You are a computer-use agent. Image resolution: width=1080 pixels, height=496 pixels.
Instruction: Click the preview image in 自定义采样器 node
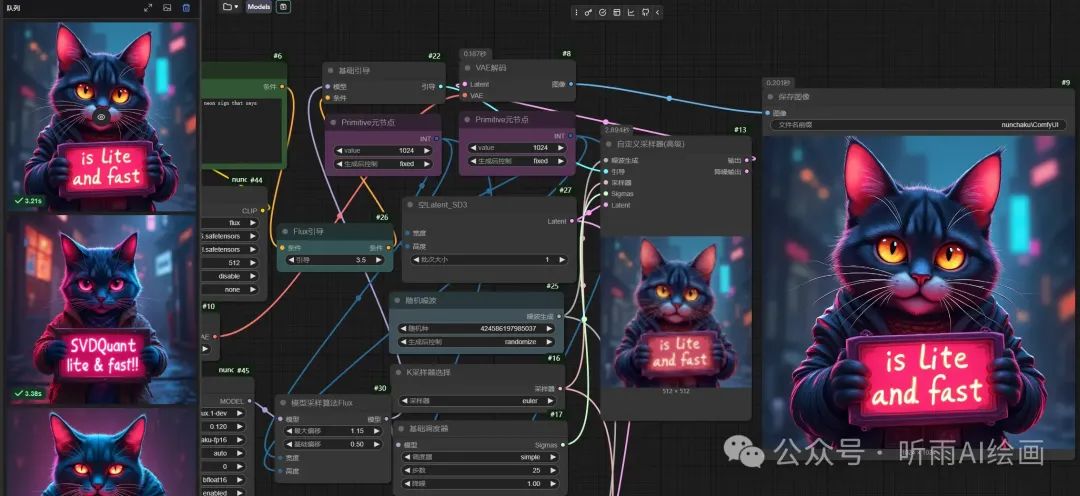tap(676, 311)
